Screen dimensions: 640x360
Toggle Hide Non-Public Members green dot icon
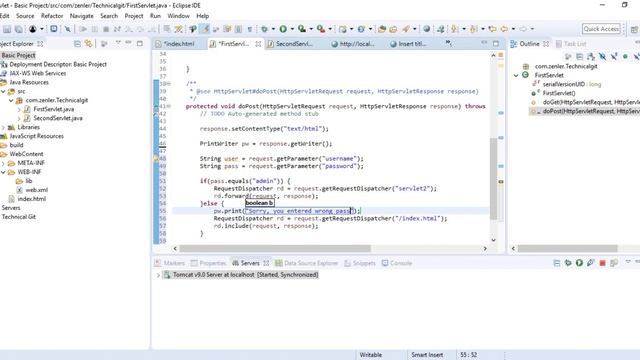(x=625, y=57)
